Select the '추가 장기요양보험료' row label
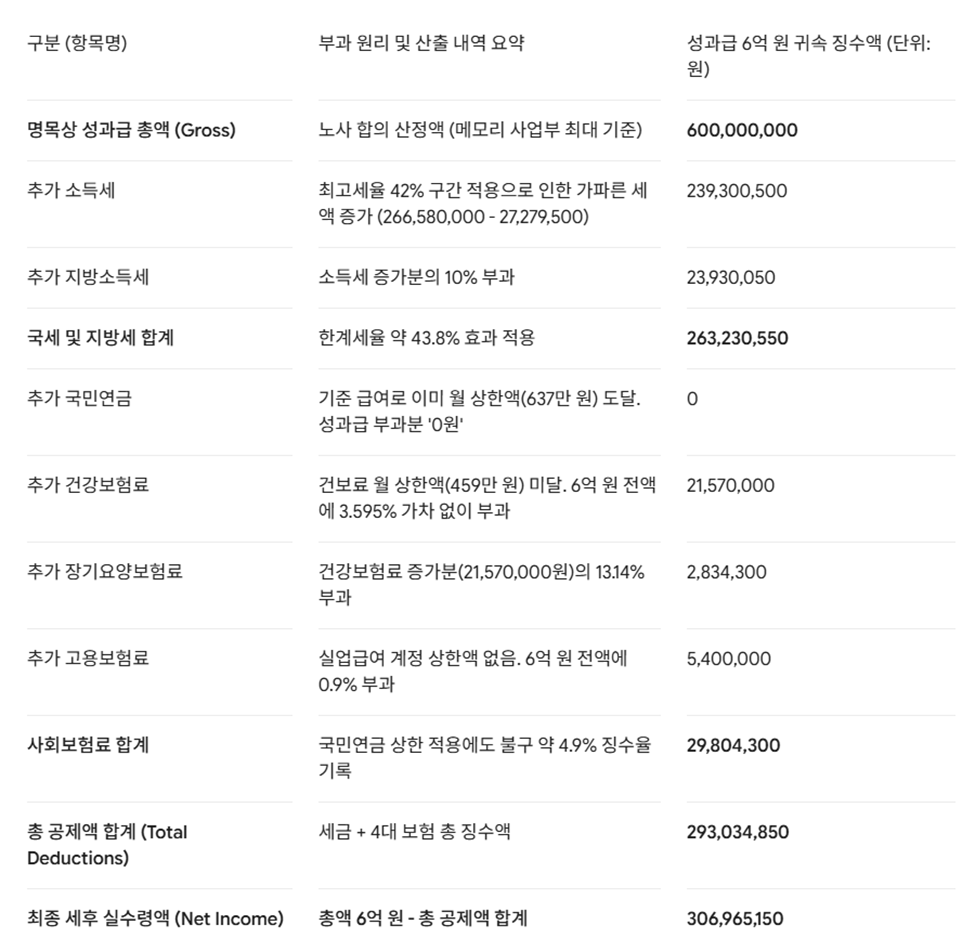Image resolution: width=975 pixels, height=951 pixels. pyautogui.click(x=105, y=571)
